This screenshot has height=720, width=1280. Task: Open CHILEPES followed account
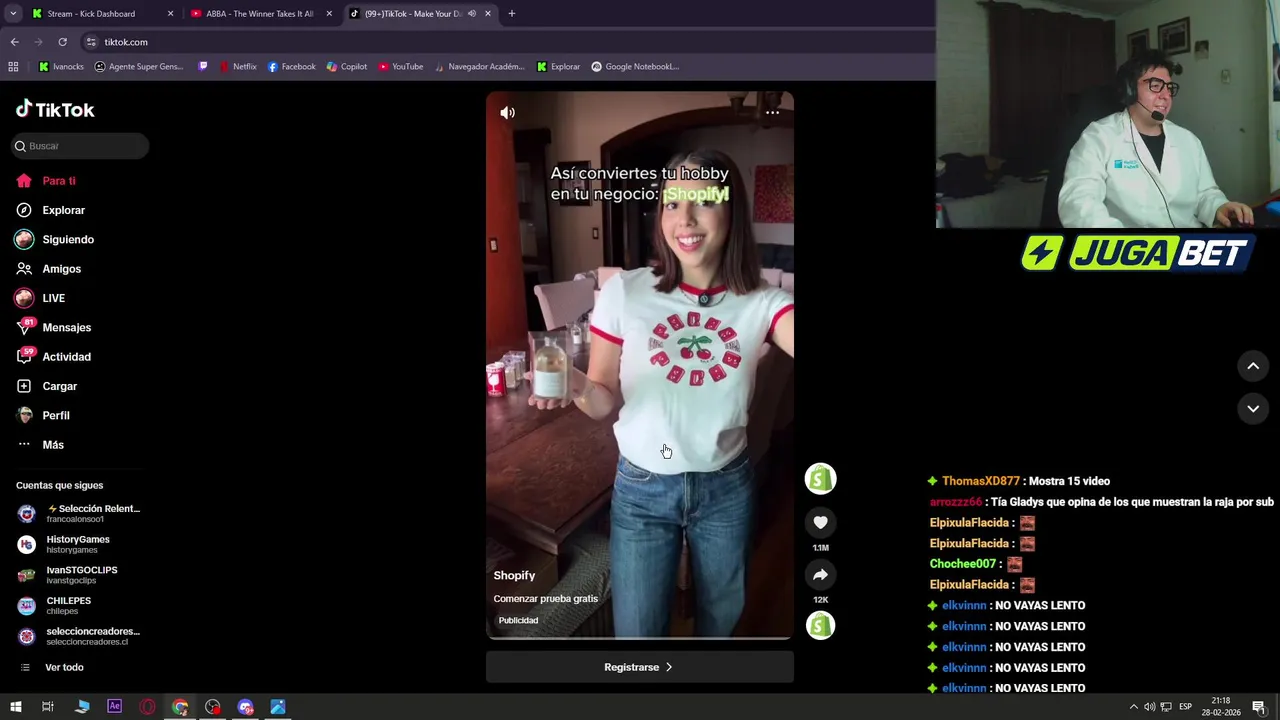click(x=80, y=605)
